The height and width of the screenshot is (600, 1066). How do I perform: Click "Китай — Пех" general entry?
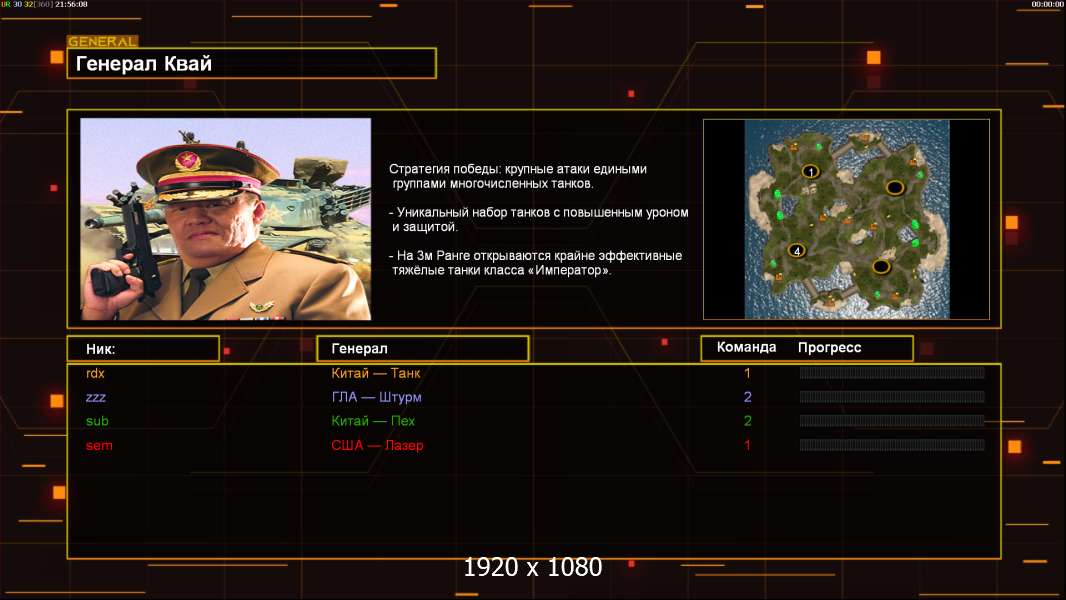pos(373,421)
